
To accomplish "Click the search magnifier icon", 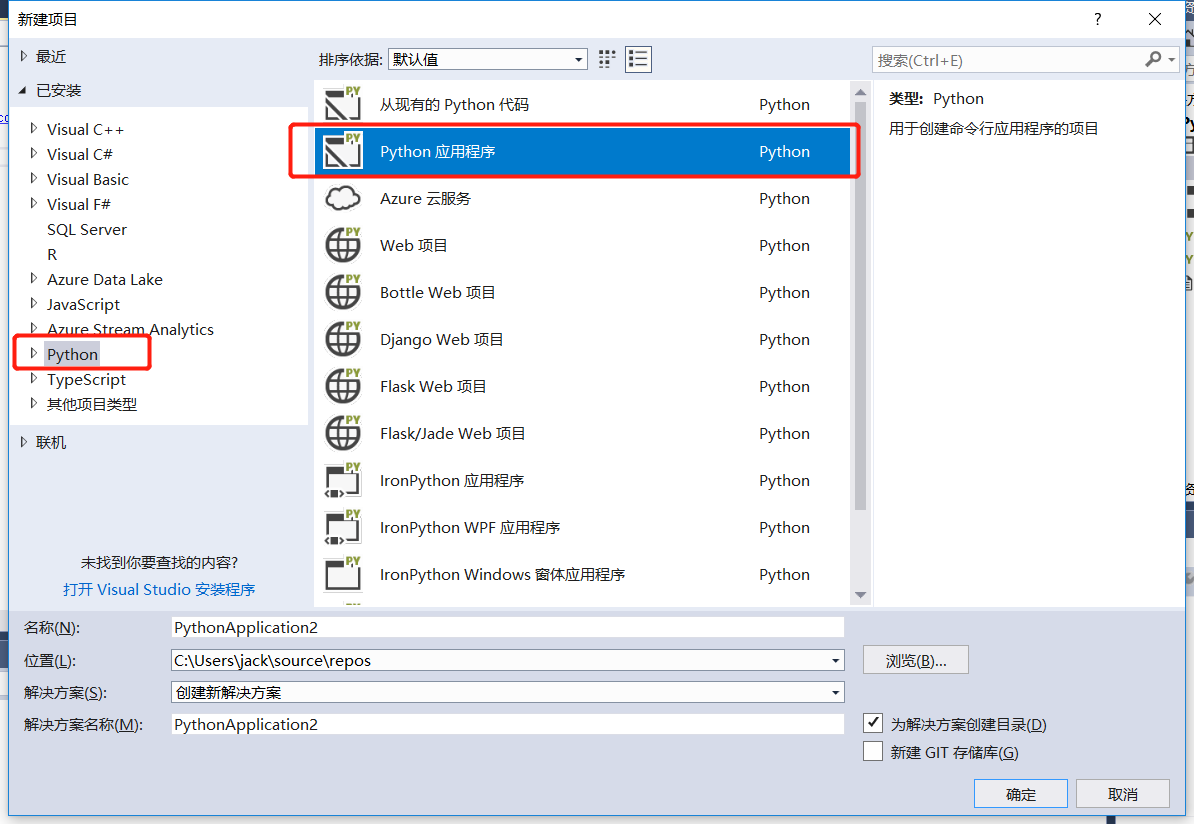I will click(1153, 59).
